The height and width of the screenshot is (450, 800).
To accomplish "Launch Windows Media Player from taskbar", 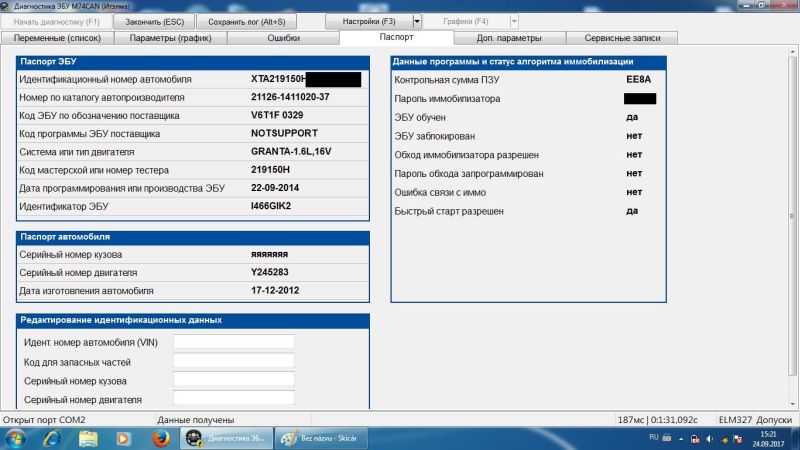I will pos(124,438).
